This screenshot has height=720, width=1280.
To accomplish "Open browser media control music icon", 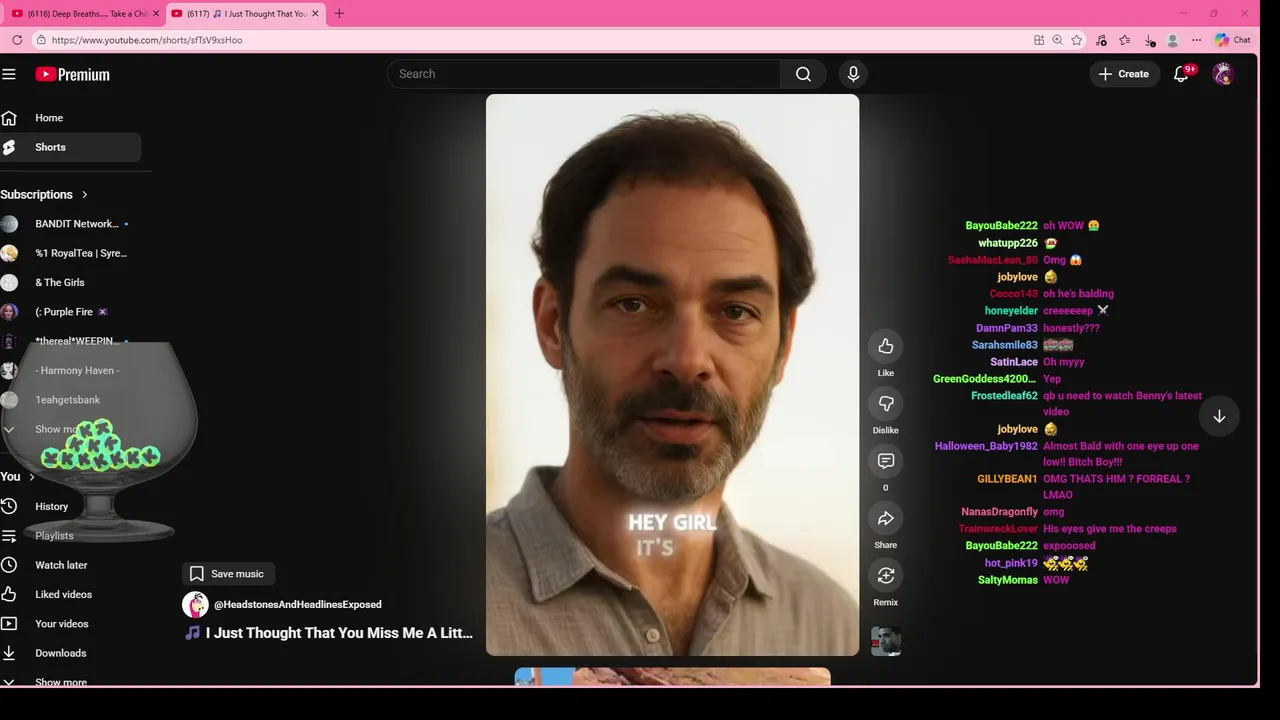I will pyautogui.click(x=1101, y=40).
